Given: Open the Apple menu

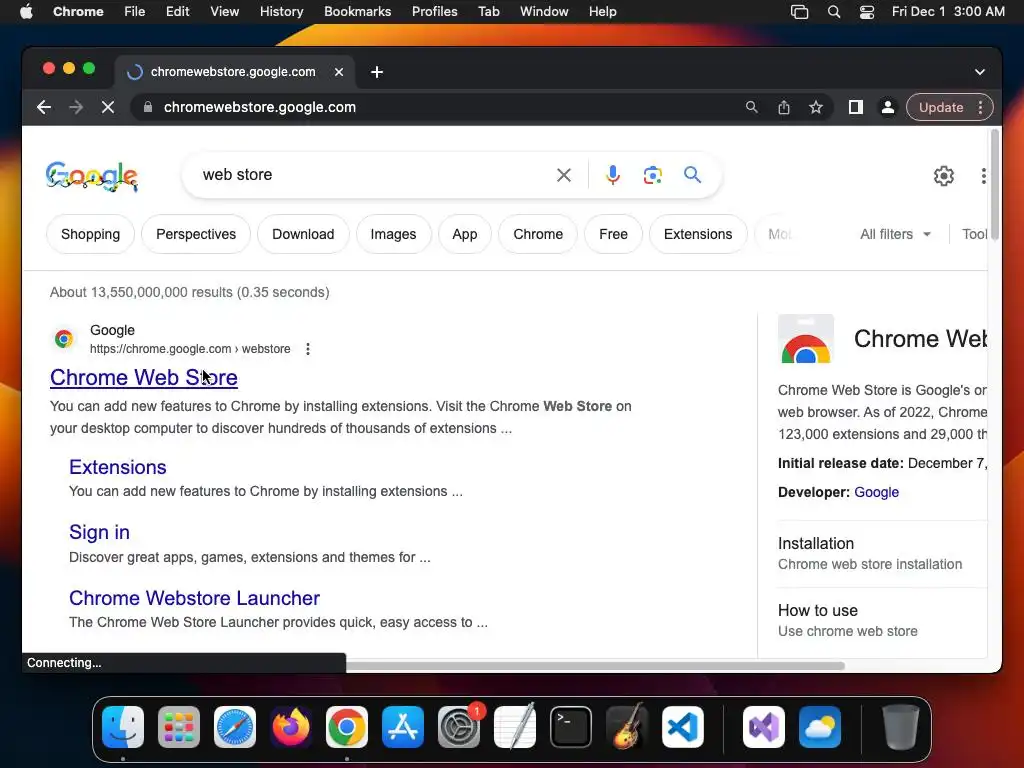Looking at the screenshot, I should tap(26, 12).
